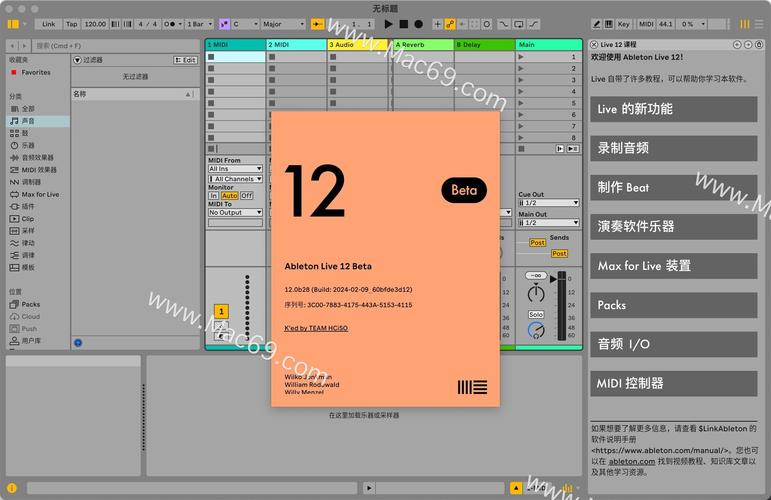Click the browser history back arrow
771x500 pixels.
pyautogui.click(x=13, y=46)
